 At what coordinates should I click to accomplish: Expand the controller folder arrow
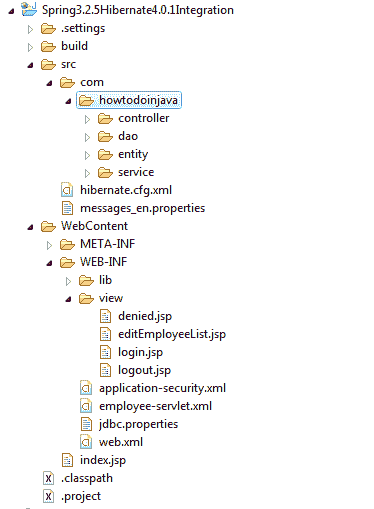(87, 119)
